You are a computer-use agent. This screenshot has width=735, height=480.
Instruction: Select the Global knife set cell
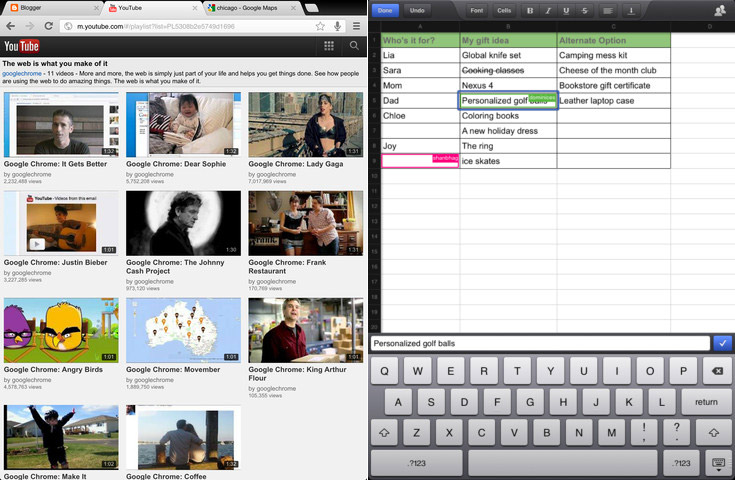508,55
